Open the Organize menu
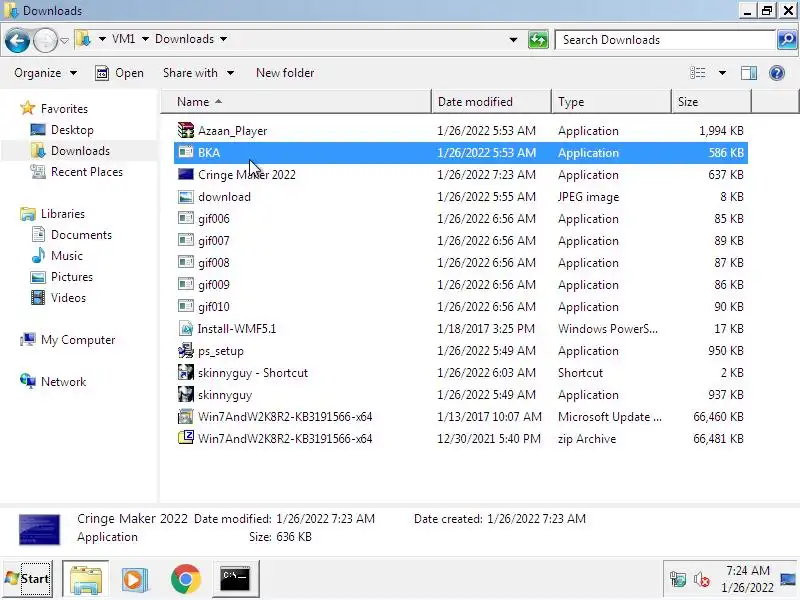800x600 pixels. 45,73
